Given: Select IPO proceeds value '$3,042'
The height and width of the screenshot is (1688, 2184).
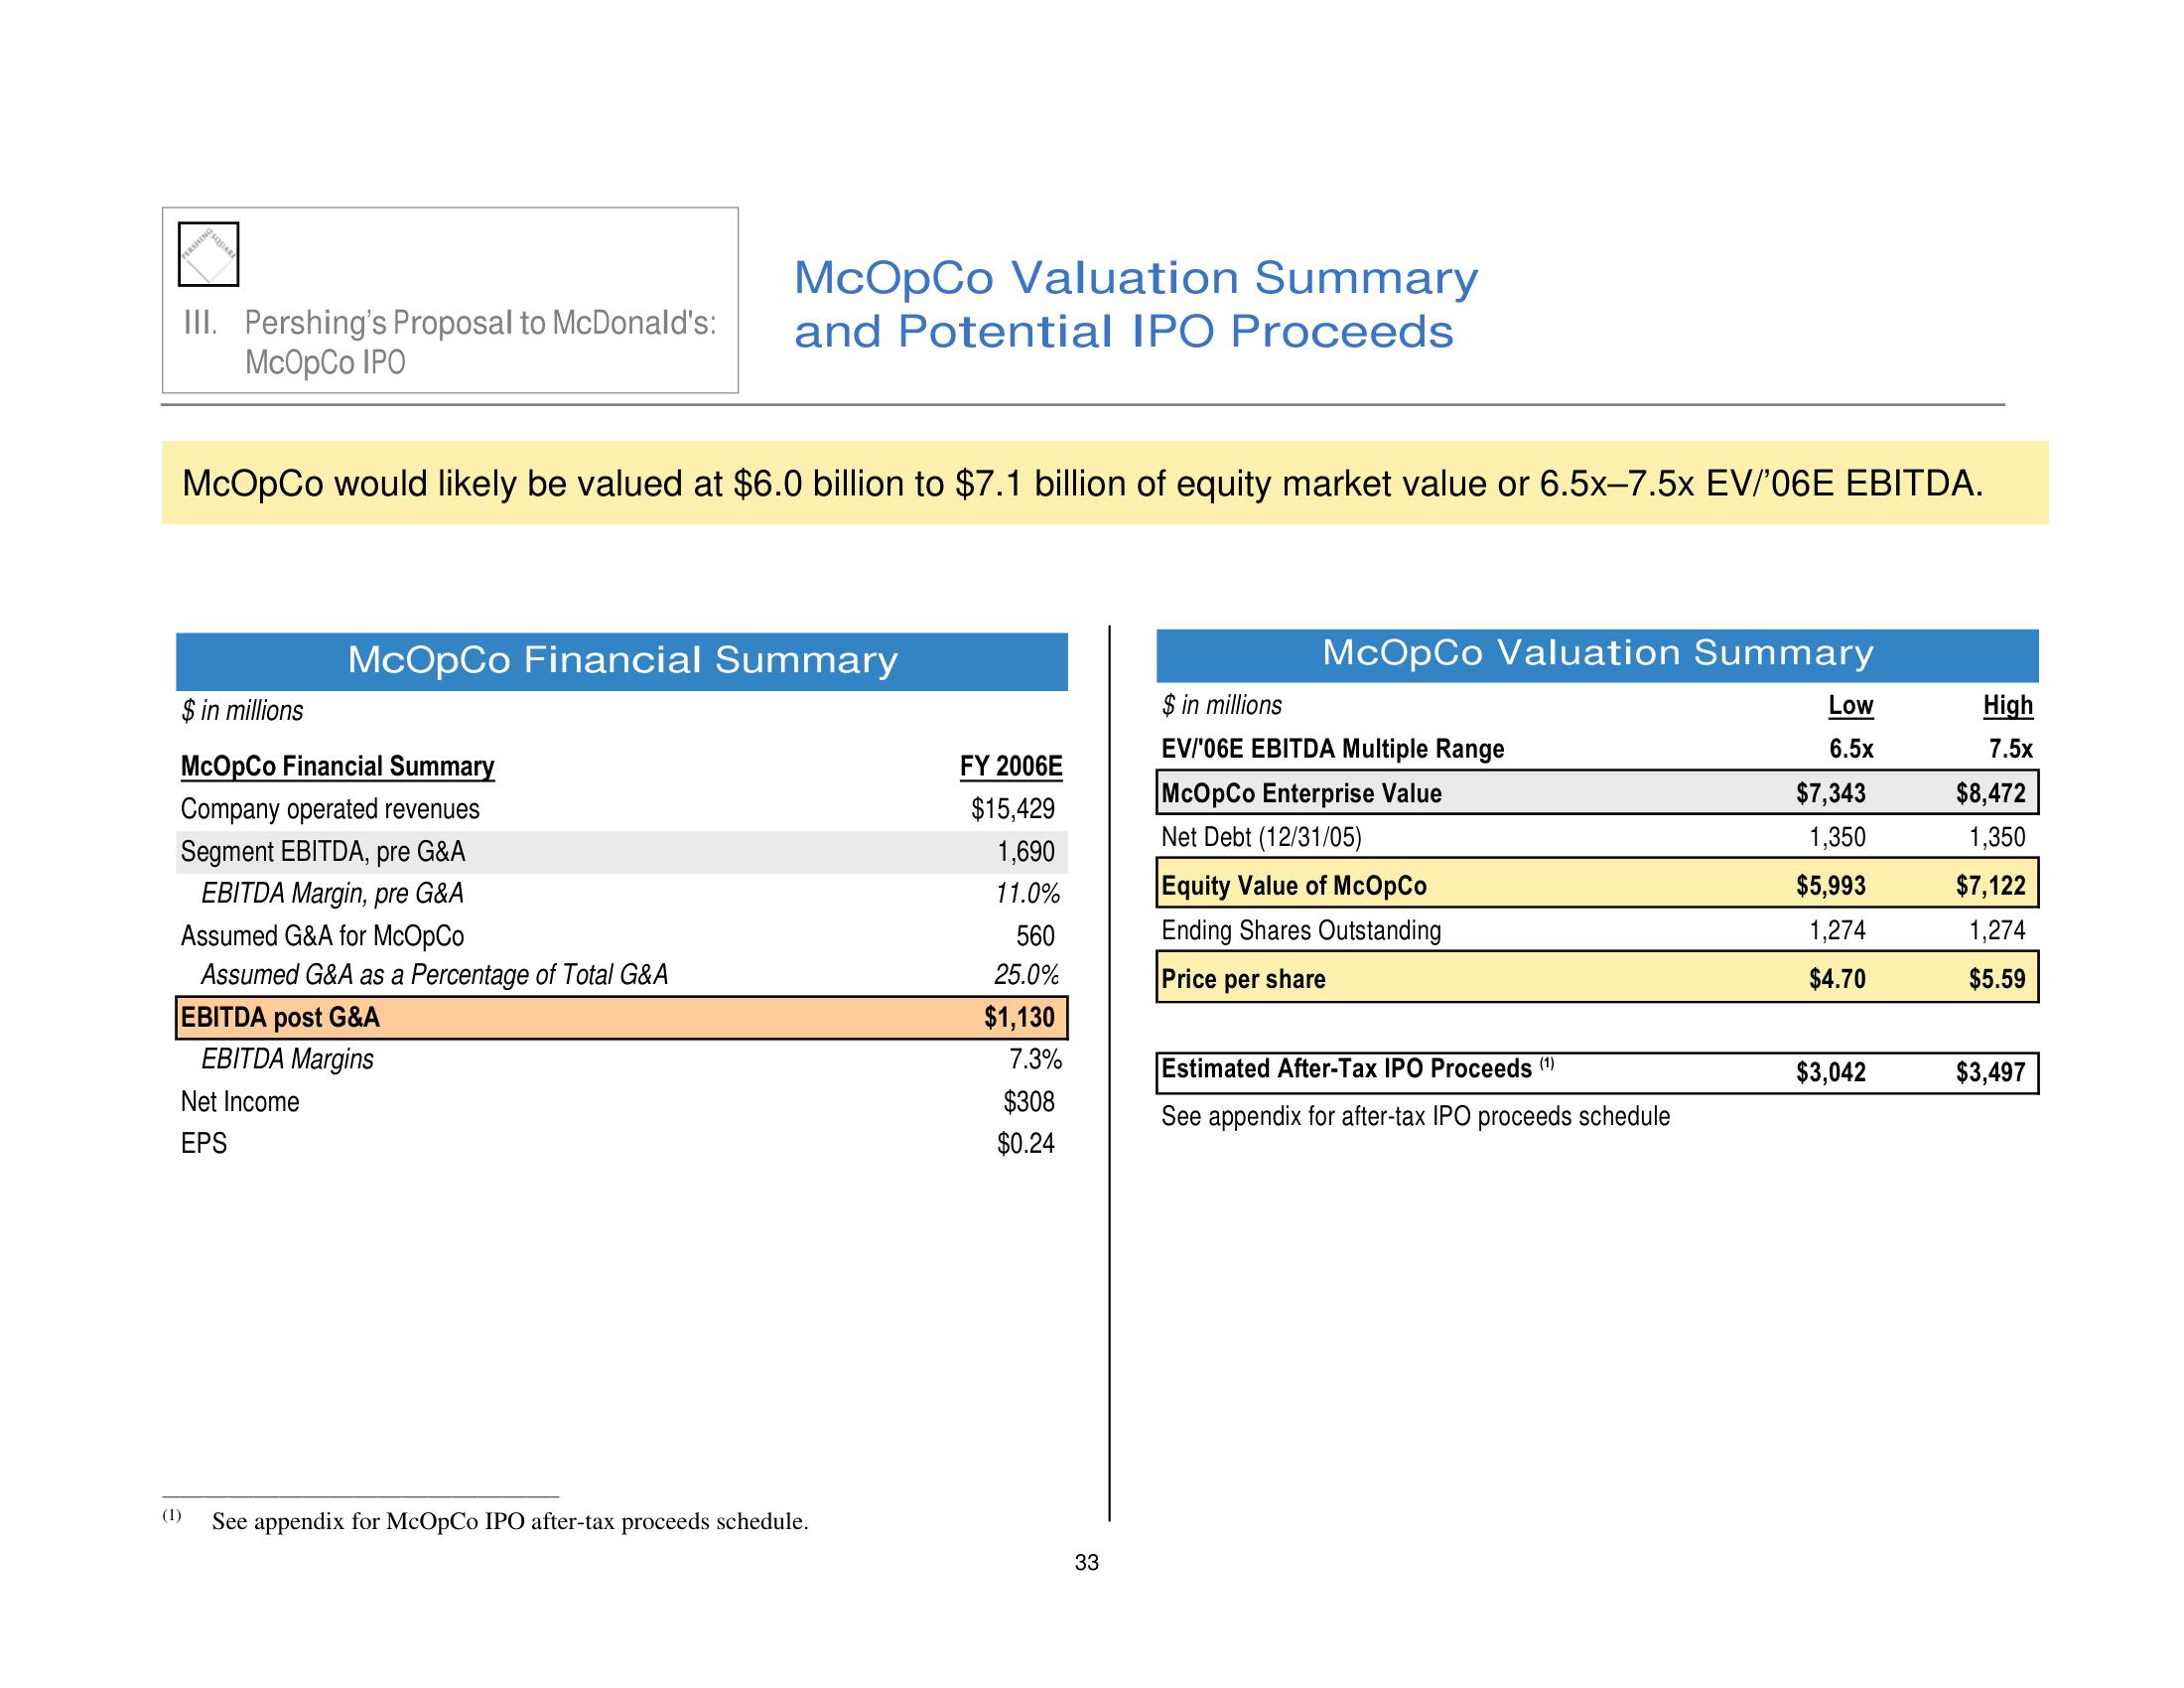Looking at the screenshot, I should click(x=1831, y=1072).
